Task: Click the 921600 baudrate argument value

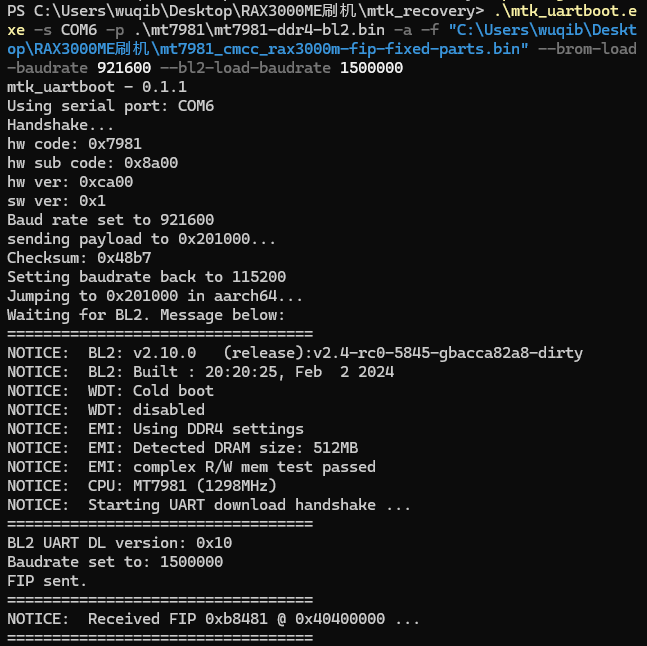Action: tap(124, 68)
